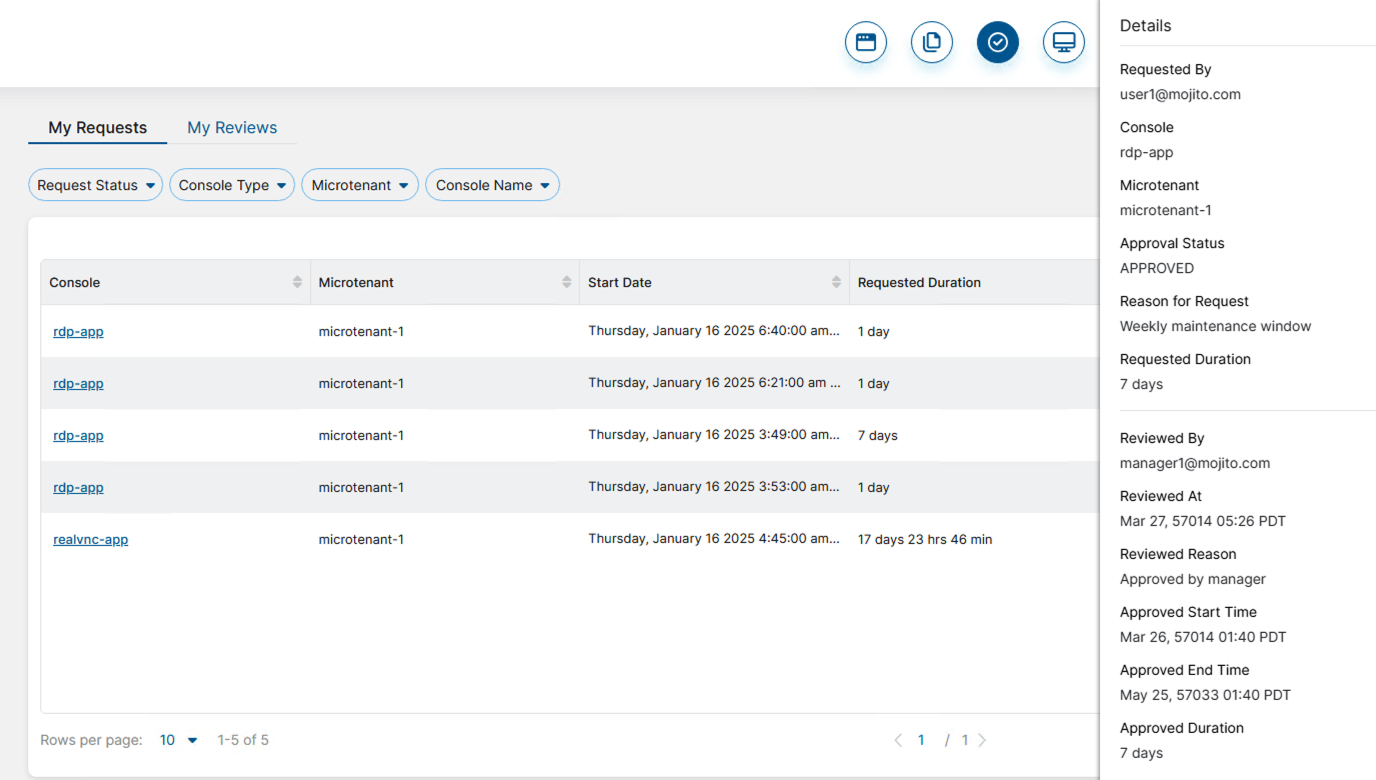The width and height of the screenshot is (1376, 780).
Task: Click the copy documents icon in top toolbar
Action: point(932,42)
